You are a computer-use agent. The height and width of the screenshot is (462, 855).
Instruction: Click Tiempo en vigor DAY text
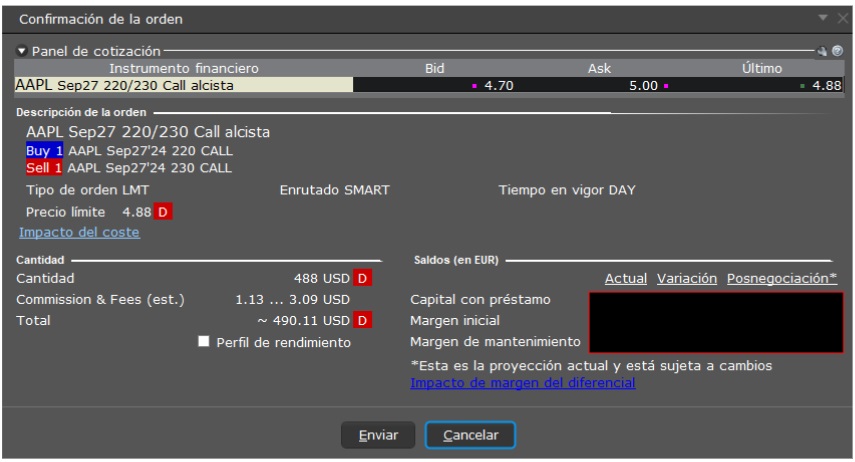tap(567, 190)
